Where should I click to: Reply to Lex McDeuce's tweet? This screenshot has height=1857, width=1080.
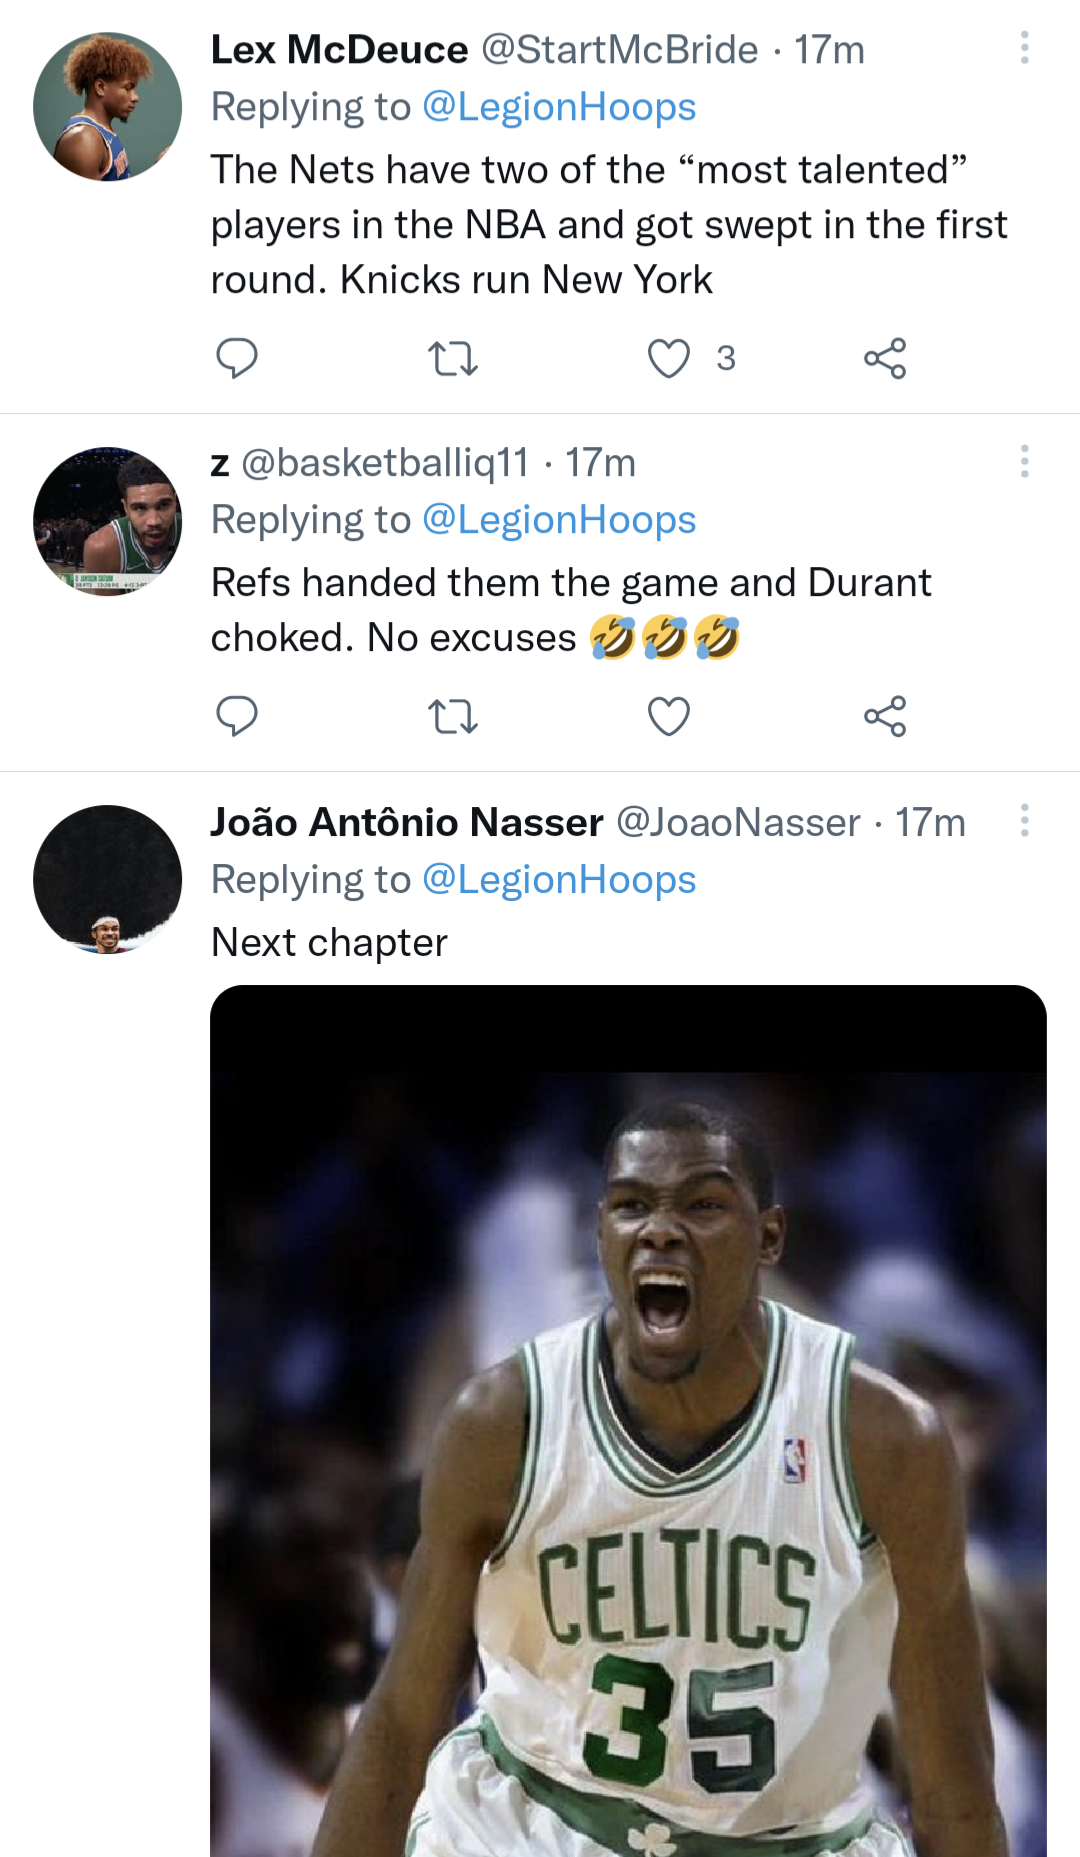pyautogui.click(x=237, y=358)
